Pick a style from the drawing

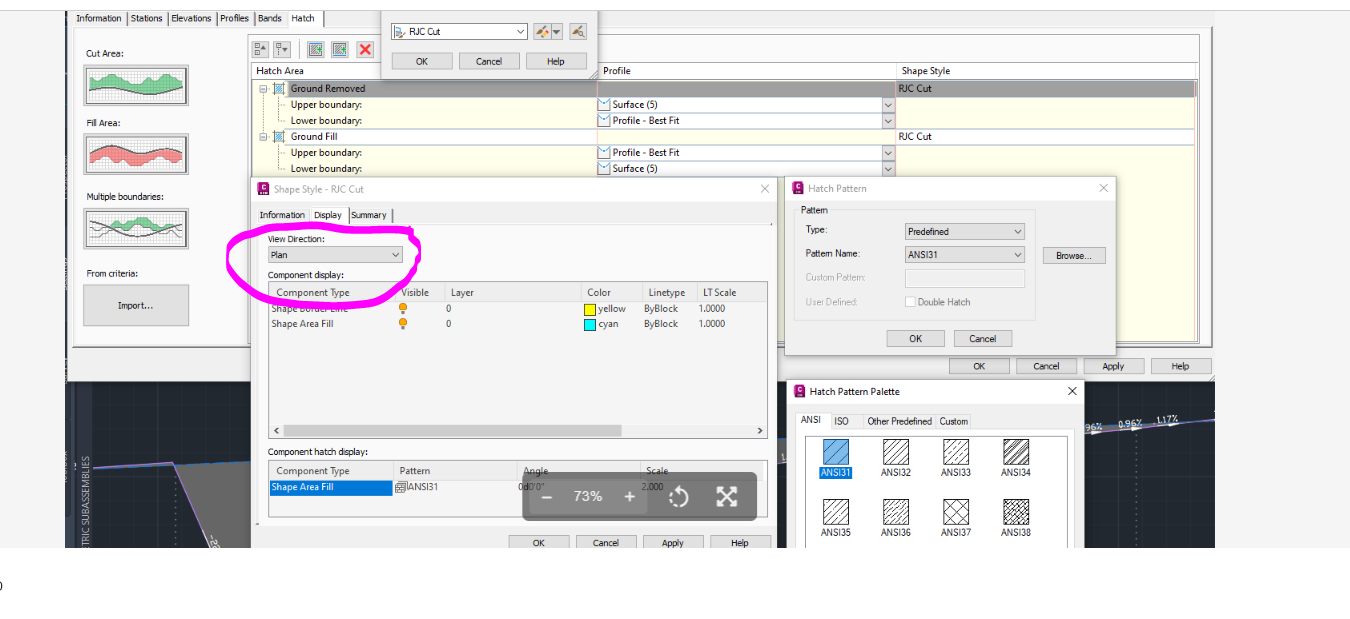[x=578, y=31]
